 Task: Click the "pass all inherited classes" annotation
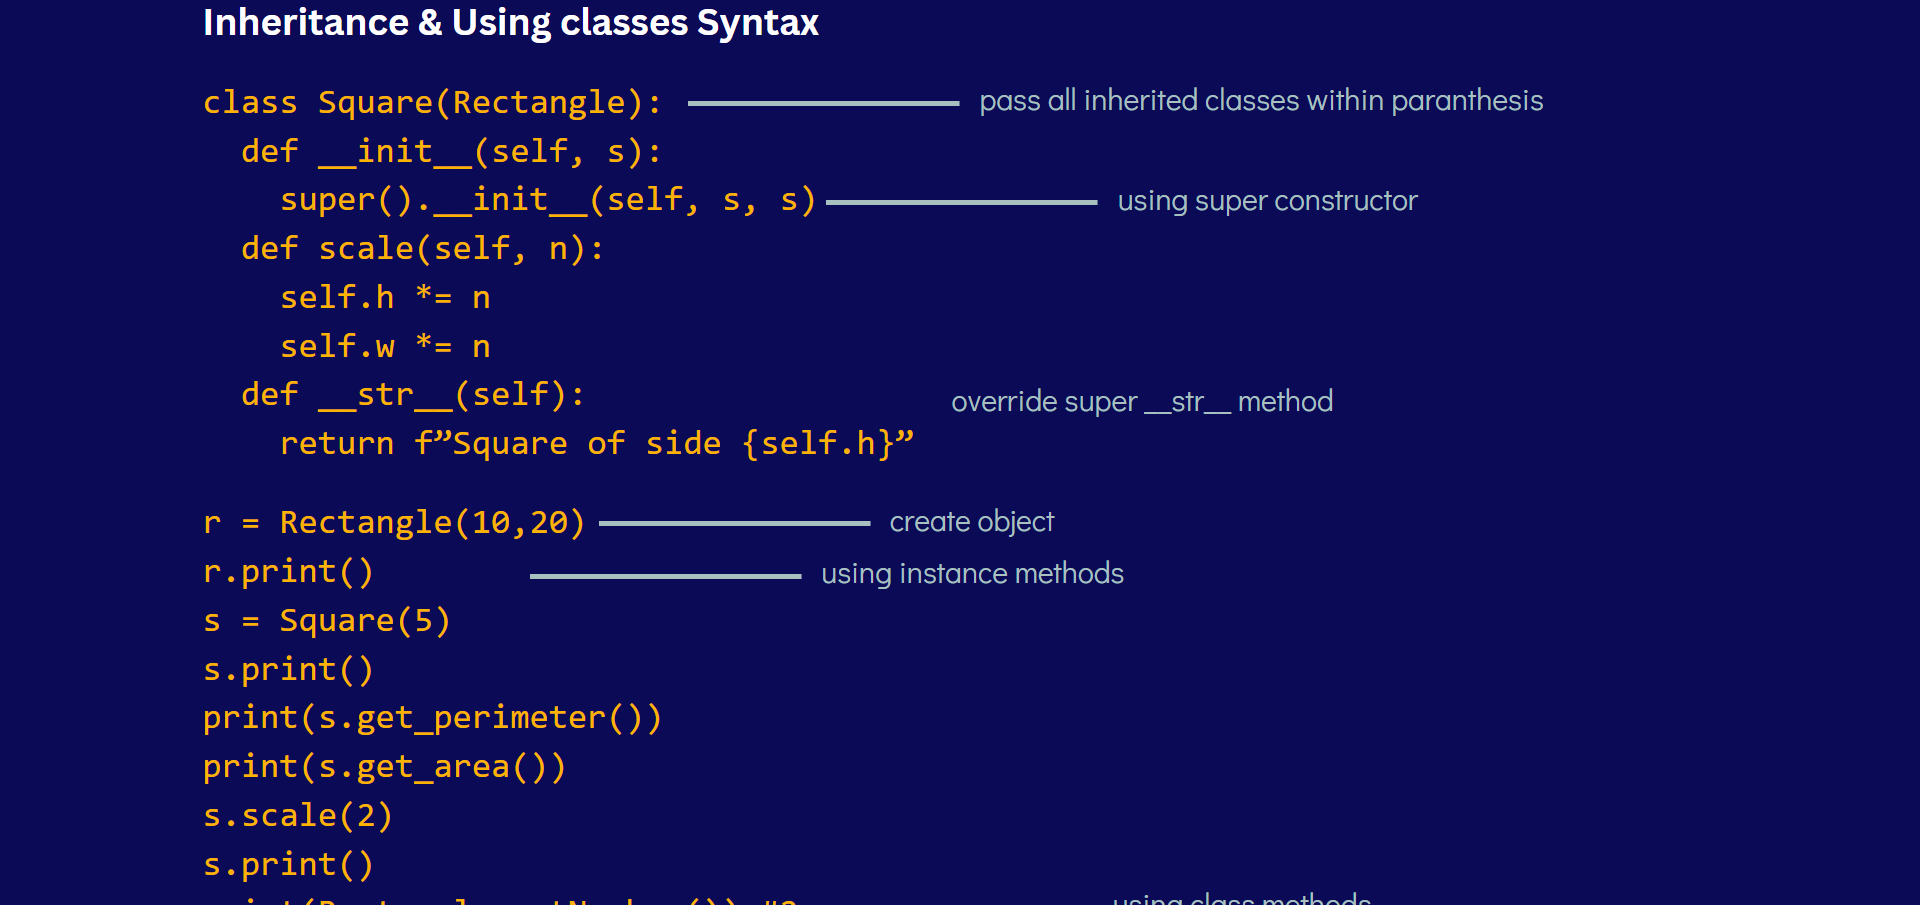[x=1260, y=101]
